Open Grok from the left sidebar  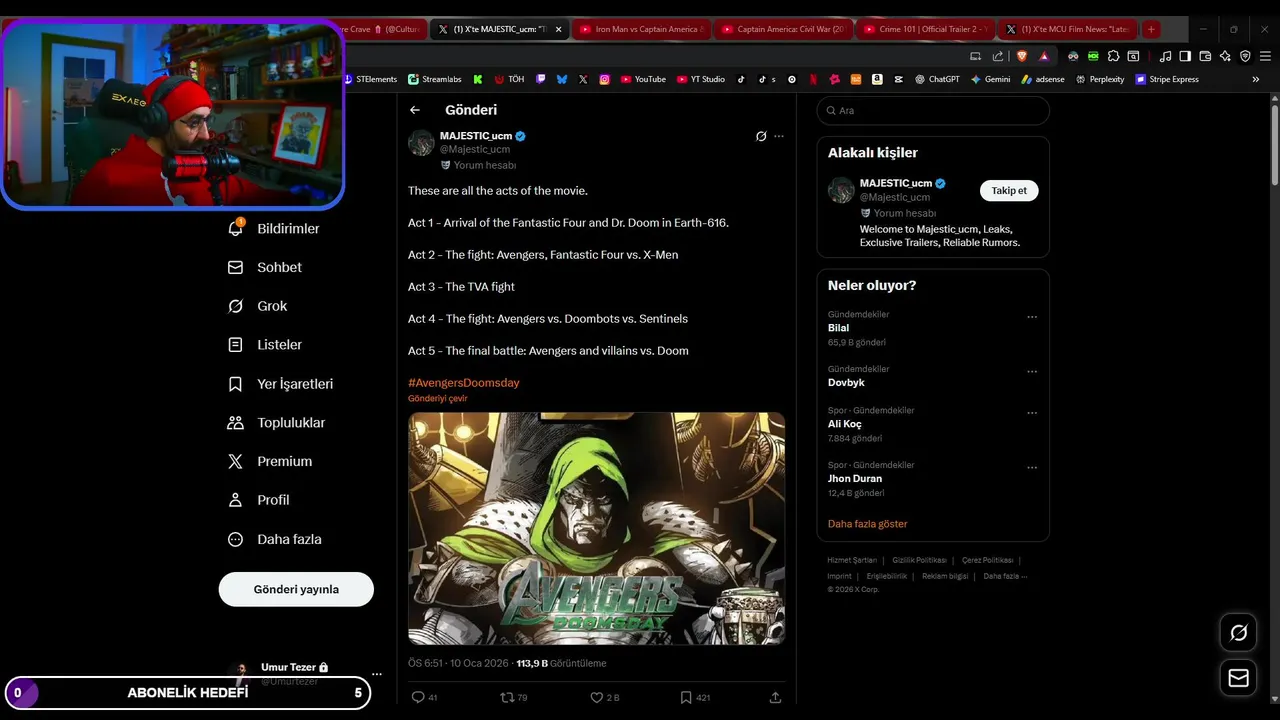[258, 306]
